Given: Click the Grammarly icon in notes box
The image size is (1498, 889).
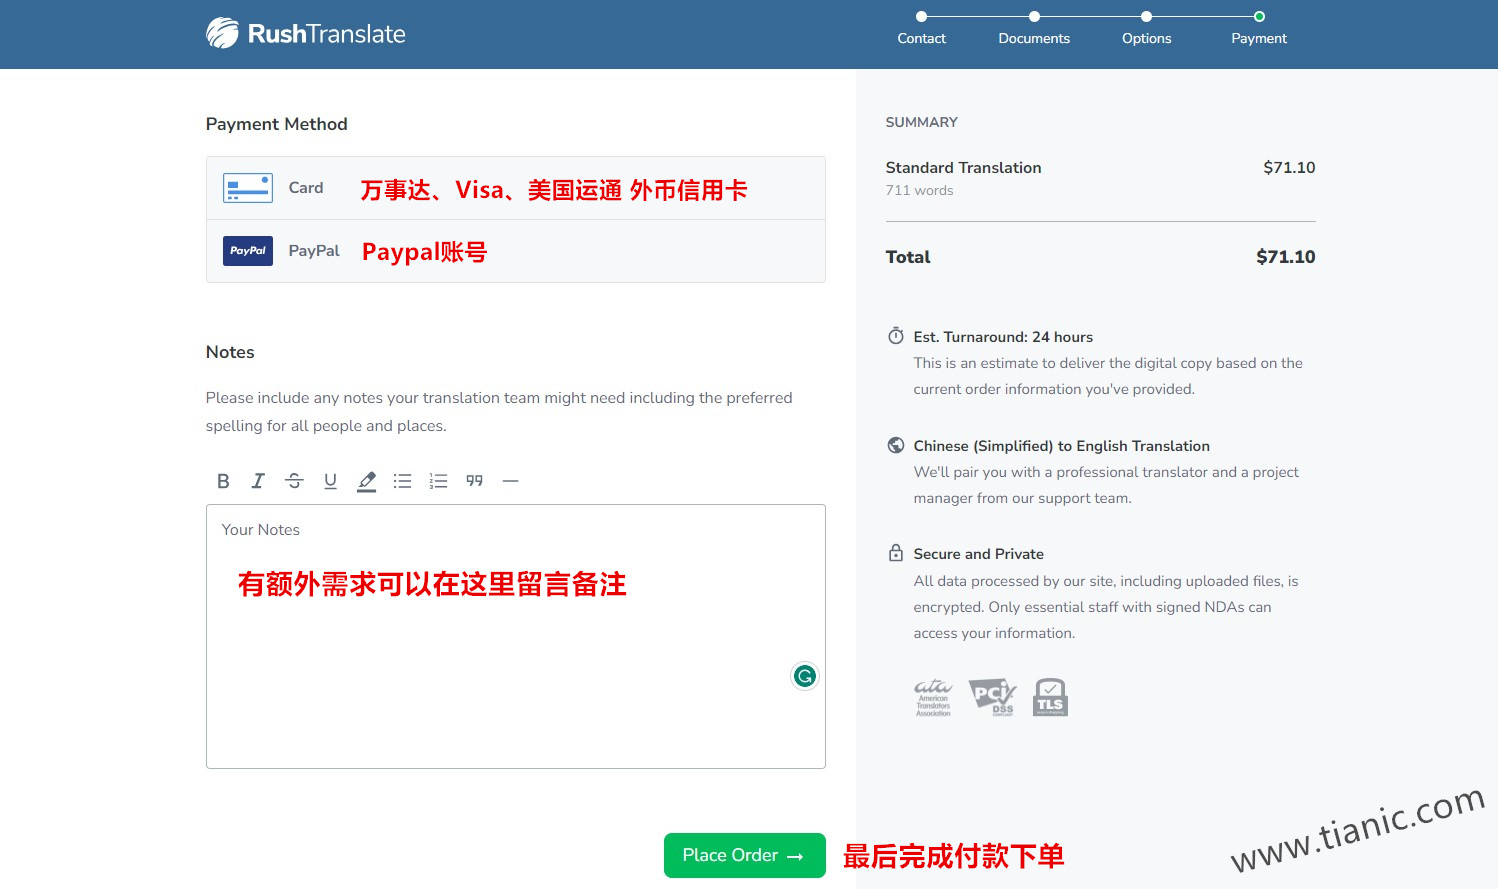Looking at the screenshot, I should click(804, 676).
